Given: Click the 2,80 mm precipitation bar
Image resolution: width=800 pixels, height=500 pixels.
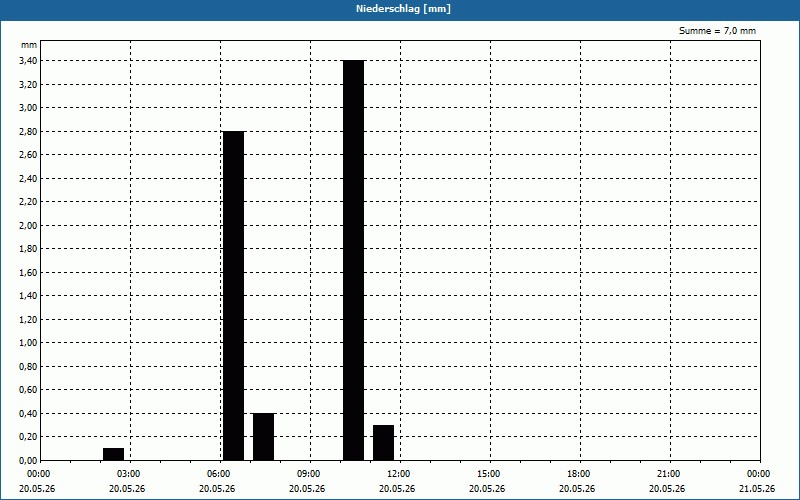Looking at the screenshot, I should coord(234,296).
